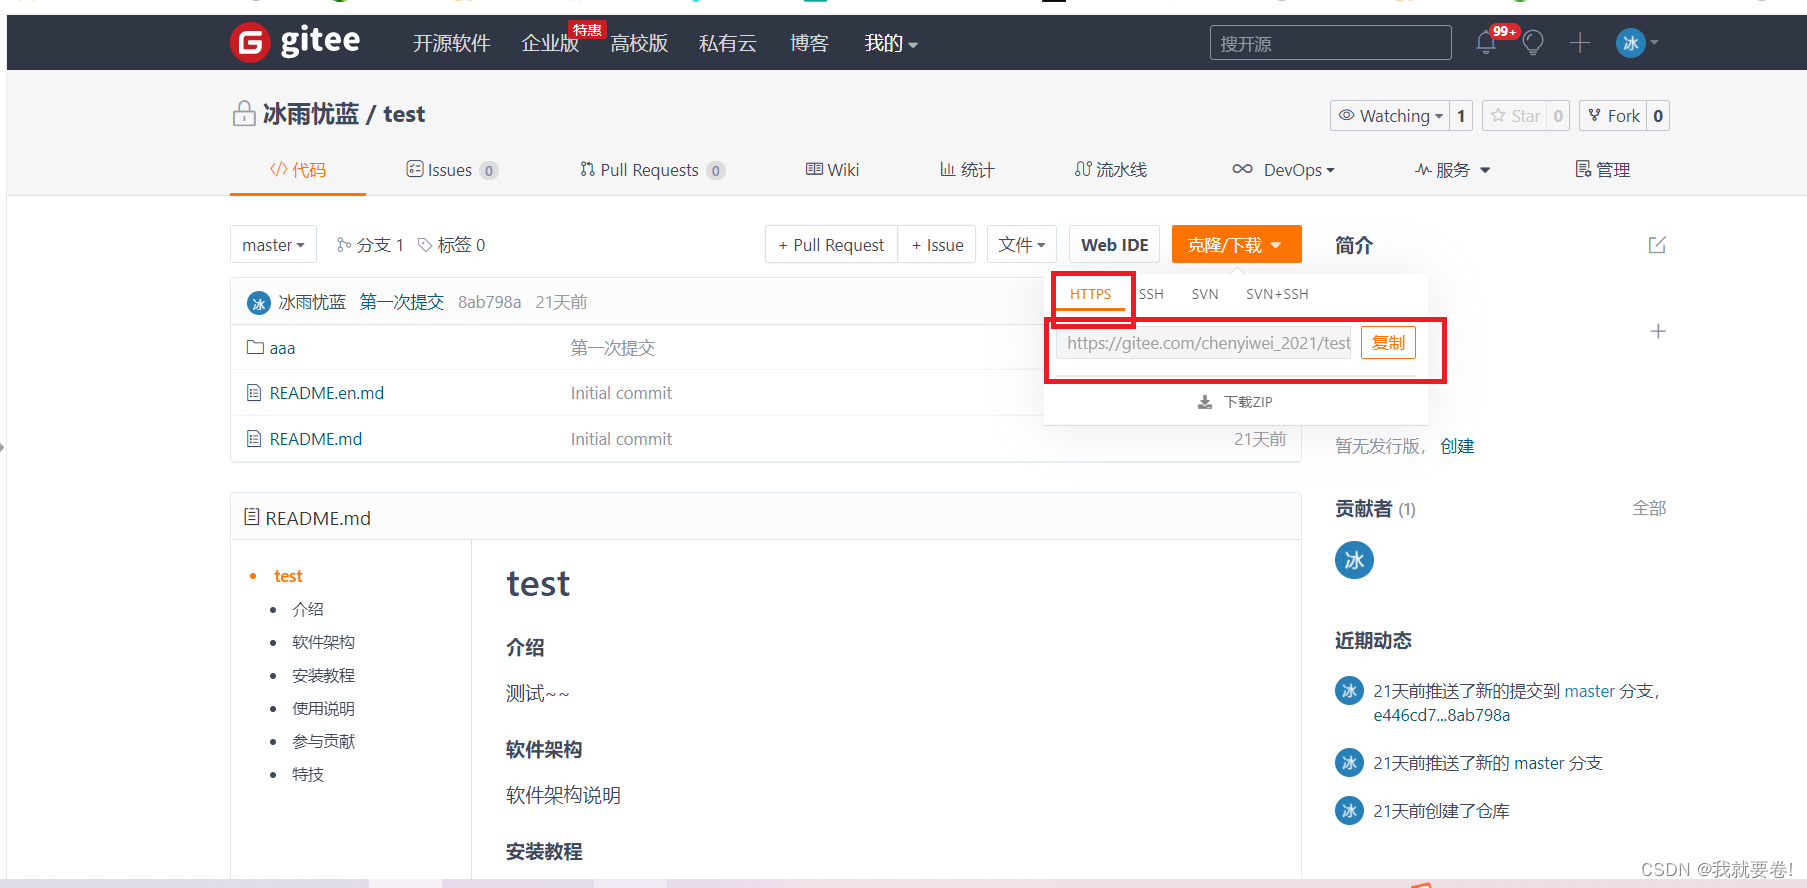Open the README.en.md file

point(327,393)
